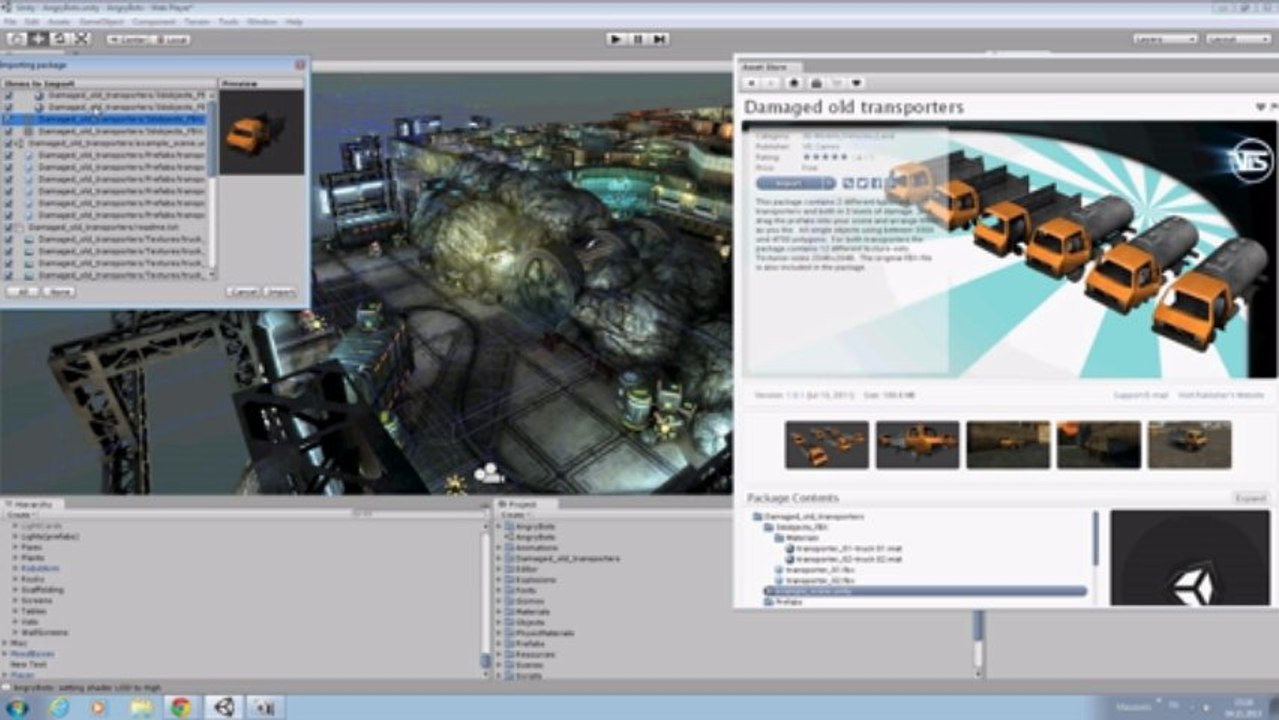Expand the Materials folder in Project
1279x720 pixels.
499,611
